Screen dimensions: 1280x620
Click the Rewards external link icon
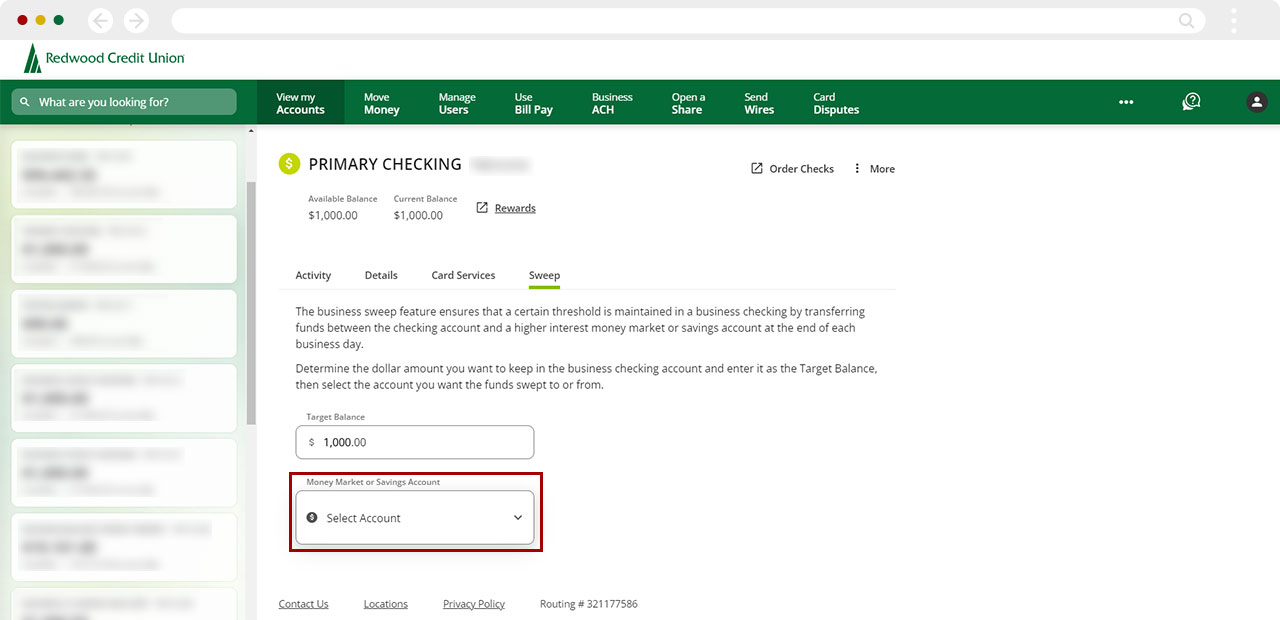coord(482,208)
